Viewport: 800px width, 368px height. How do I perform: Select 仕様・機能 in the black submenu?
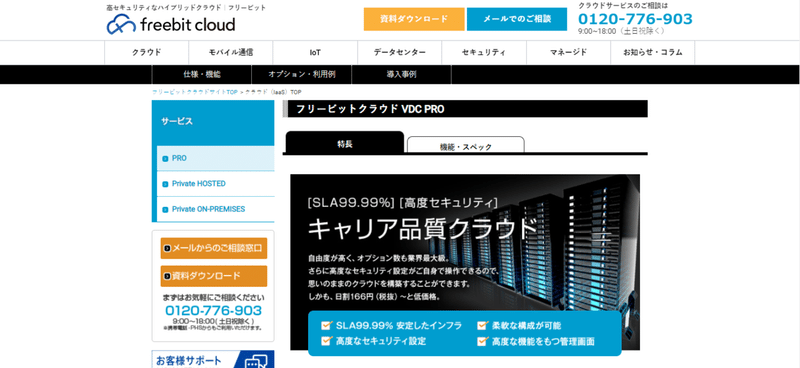coord(202,75)
